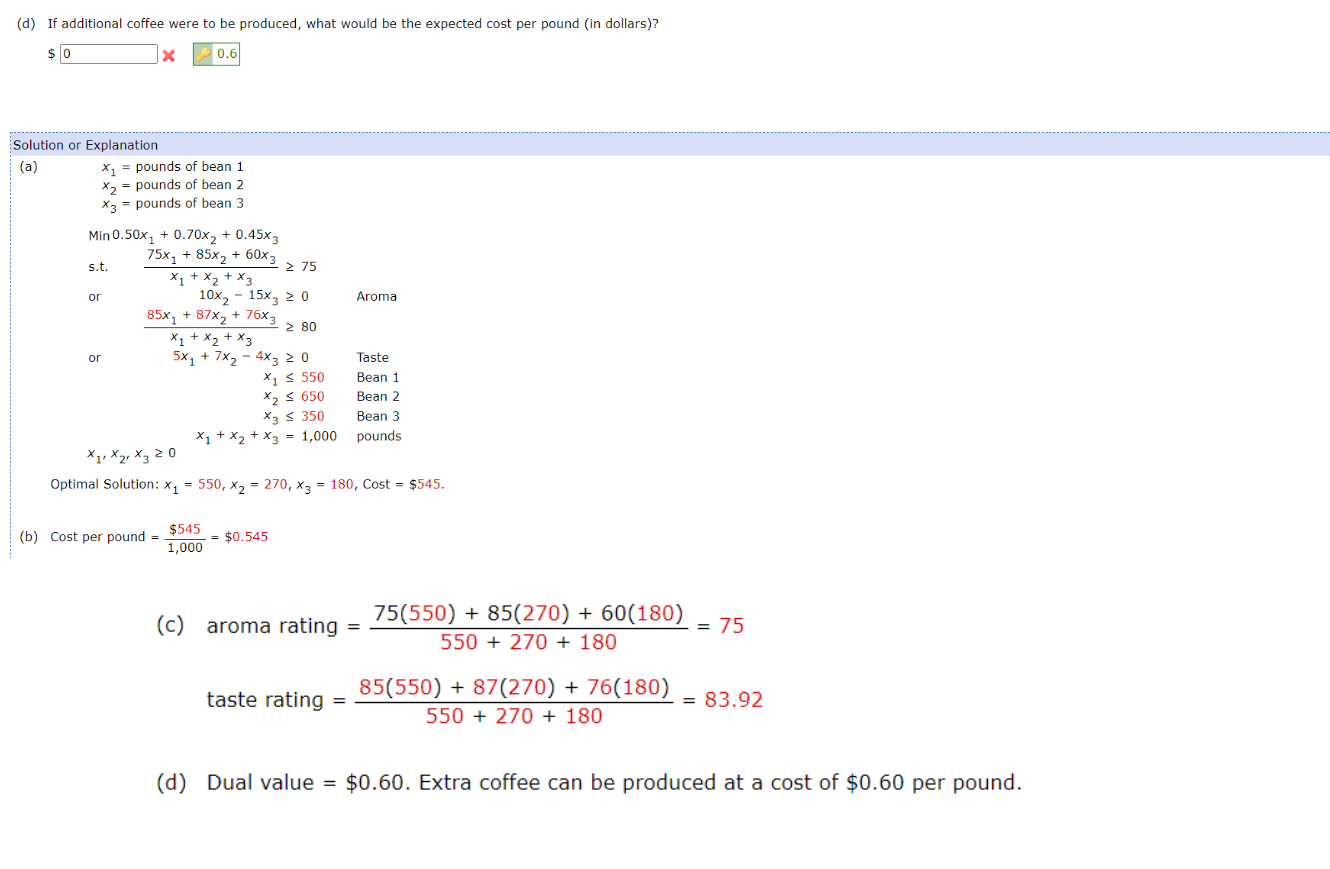Click the part (c) aroma rating equation
This screenshot has height=869, width=1330.
450,625
